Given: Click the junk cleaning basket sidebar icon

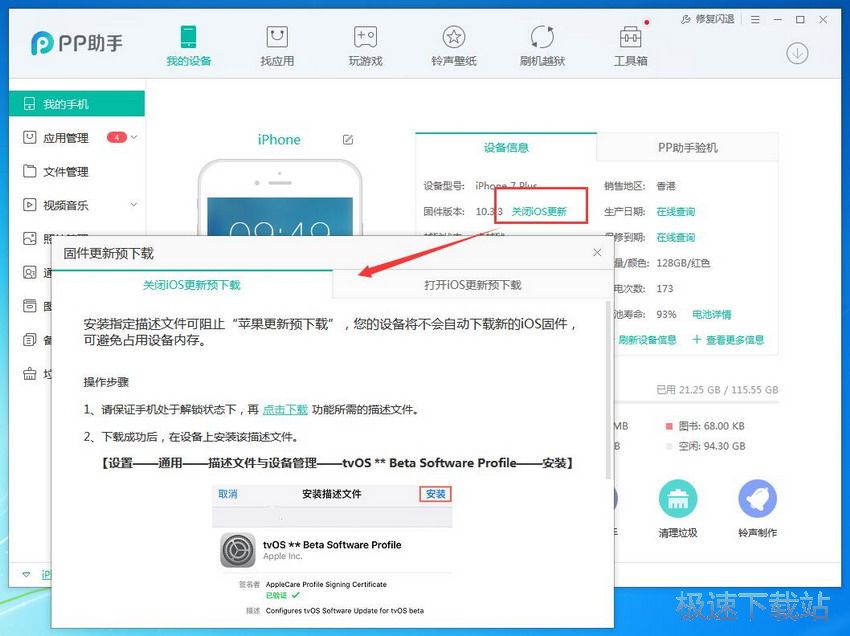Looking at the screenshot, I should [x=29, y=374].
